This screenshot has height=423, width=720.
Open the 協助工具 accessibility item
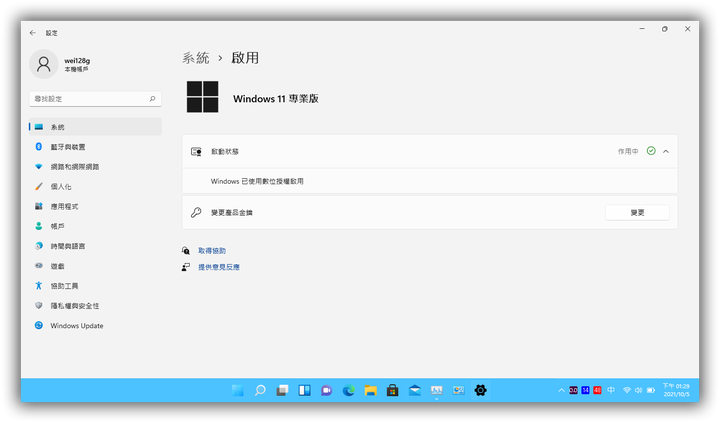pos(95,286)
